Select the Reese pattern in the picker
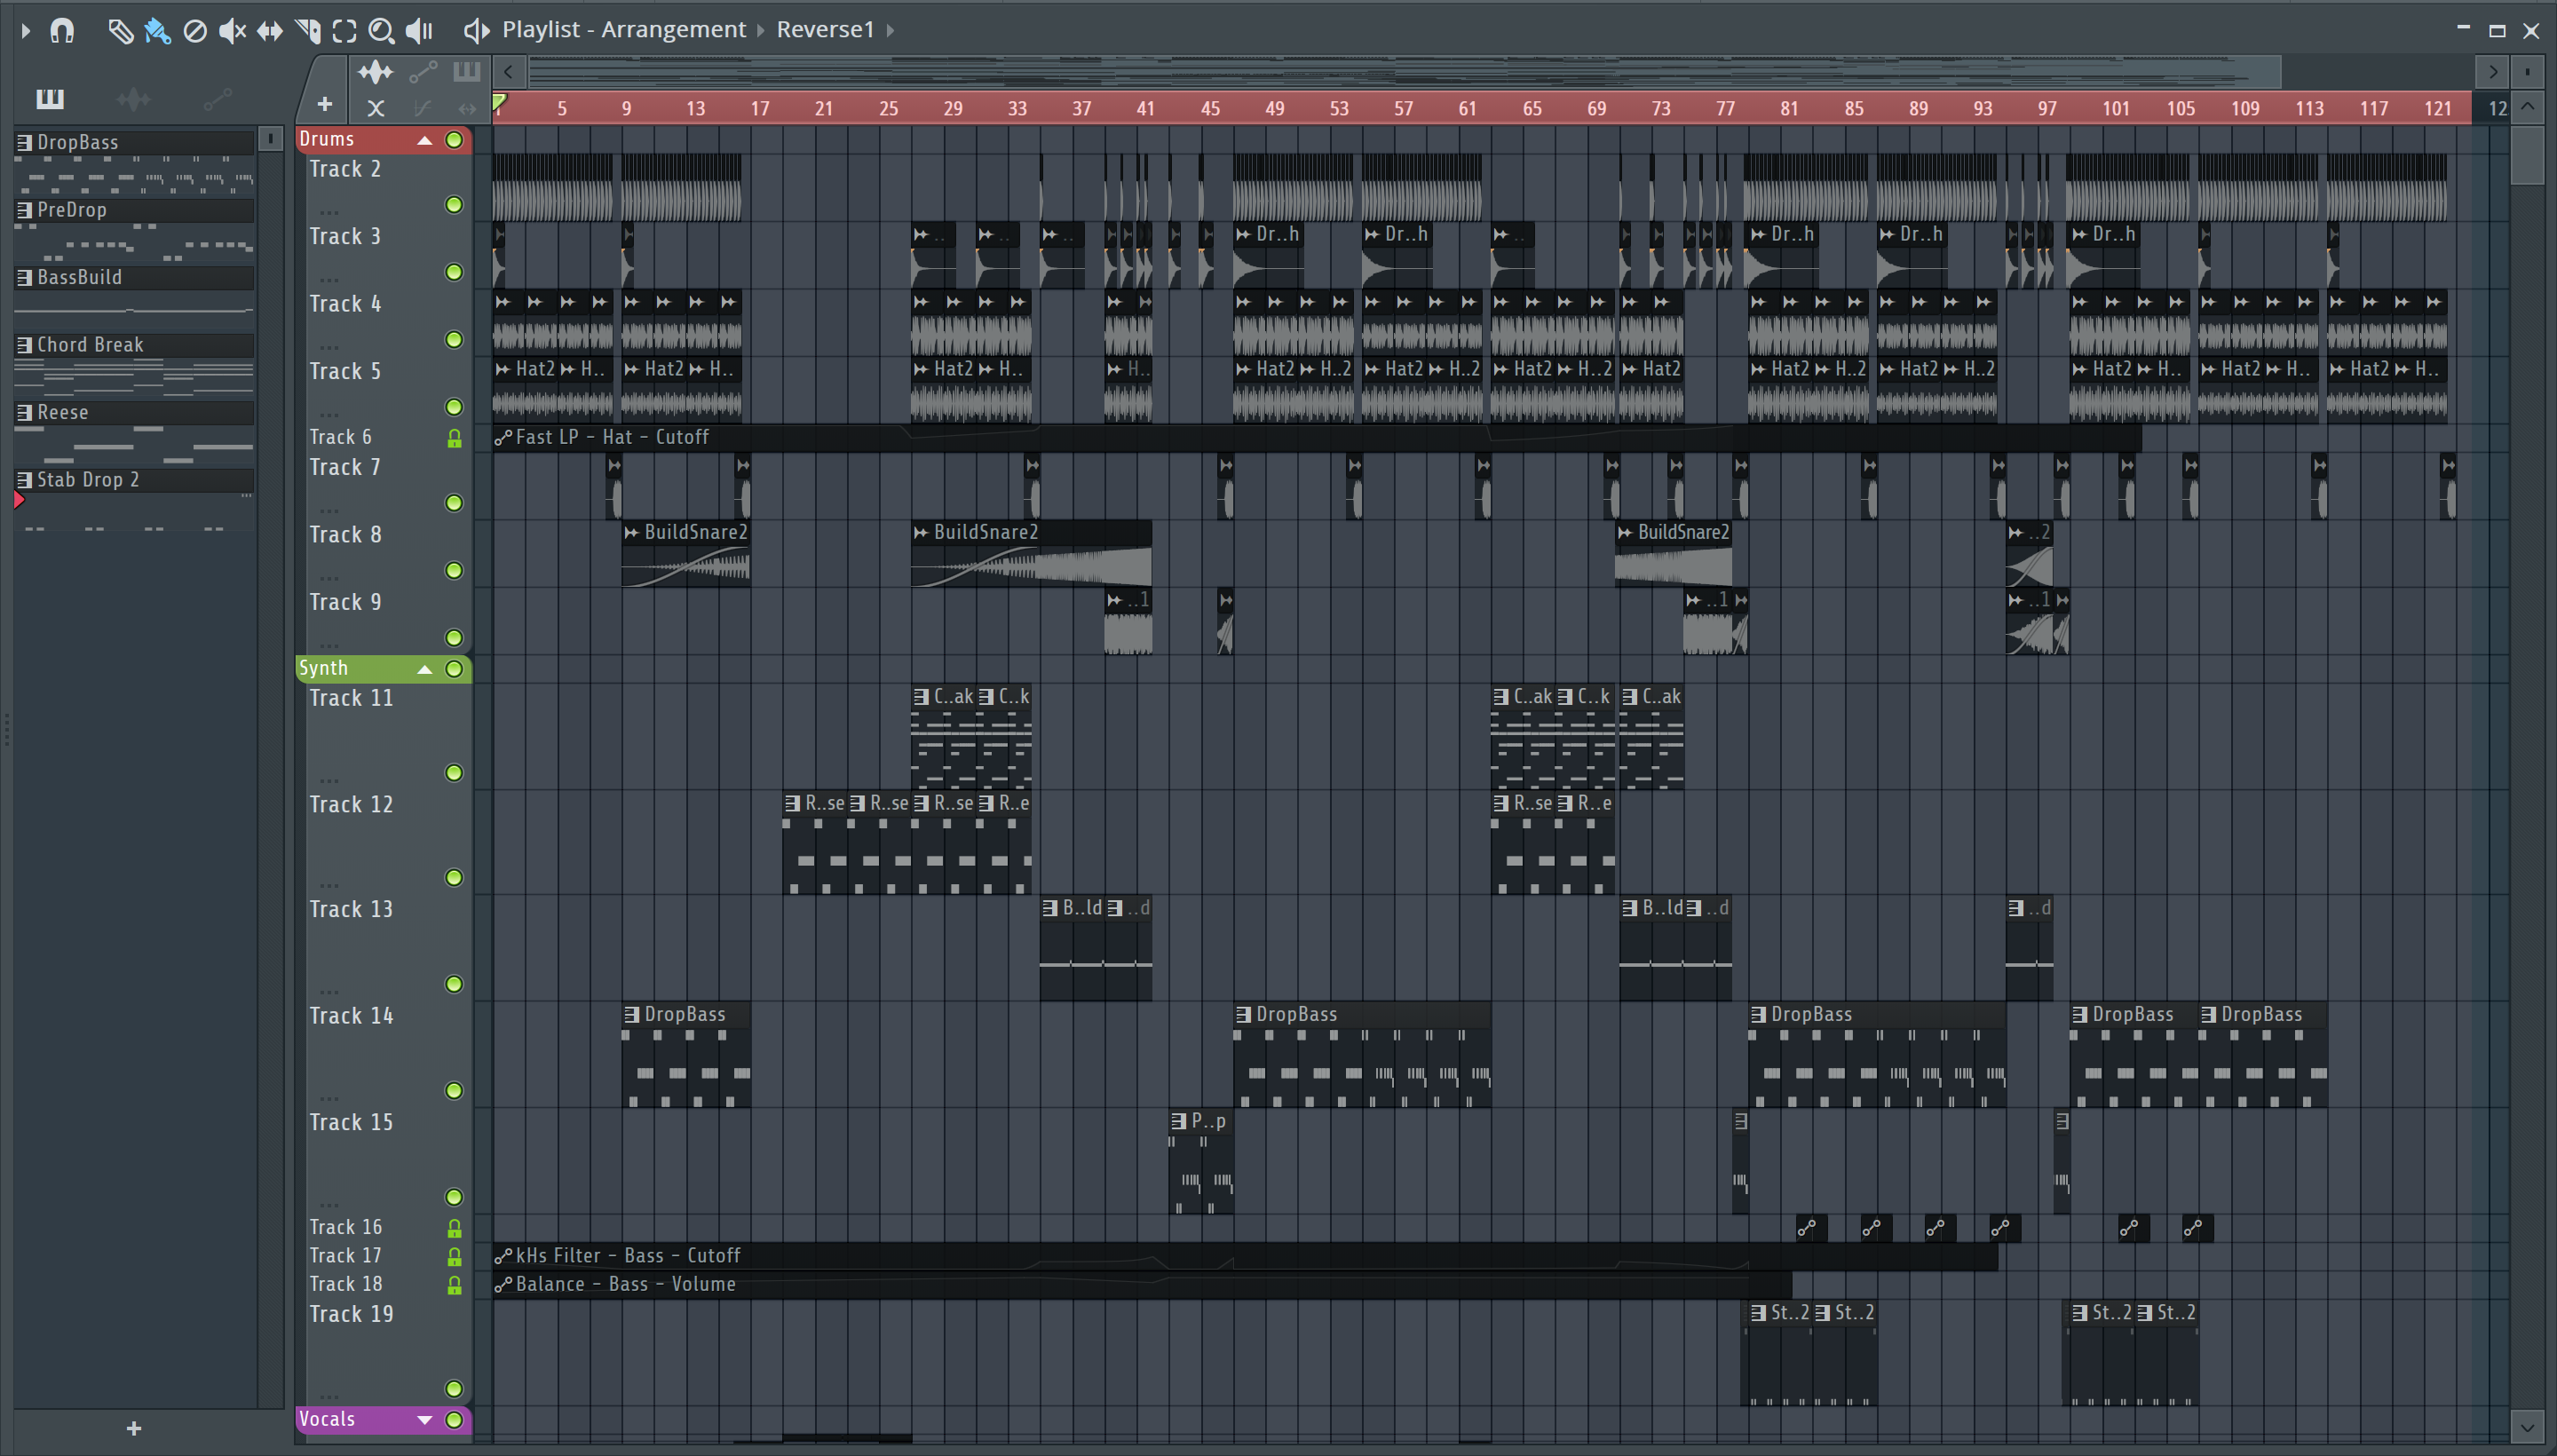 pos(134,412)
